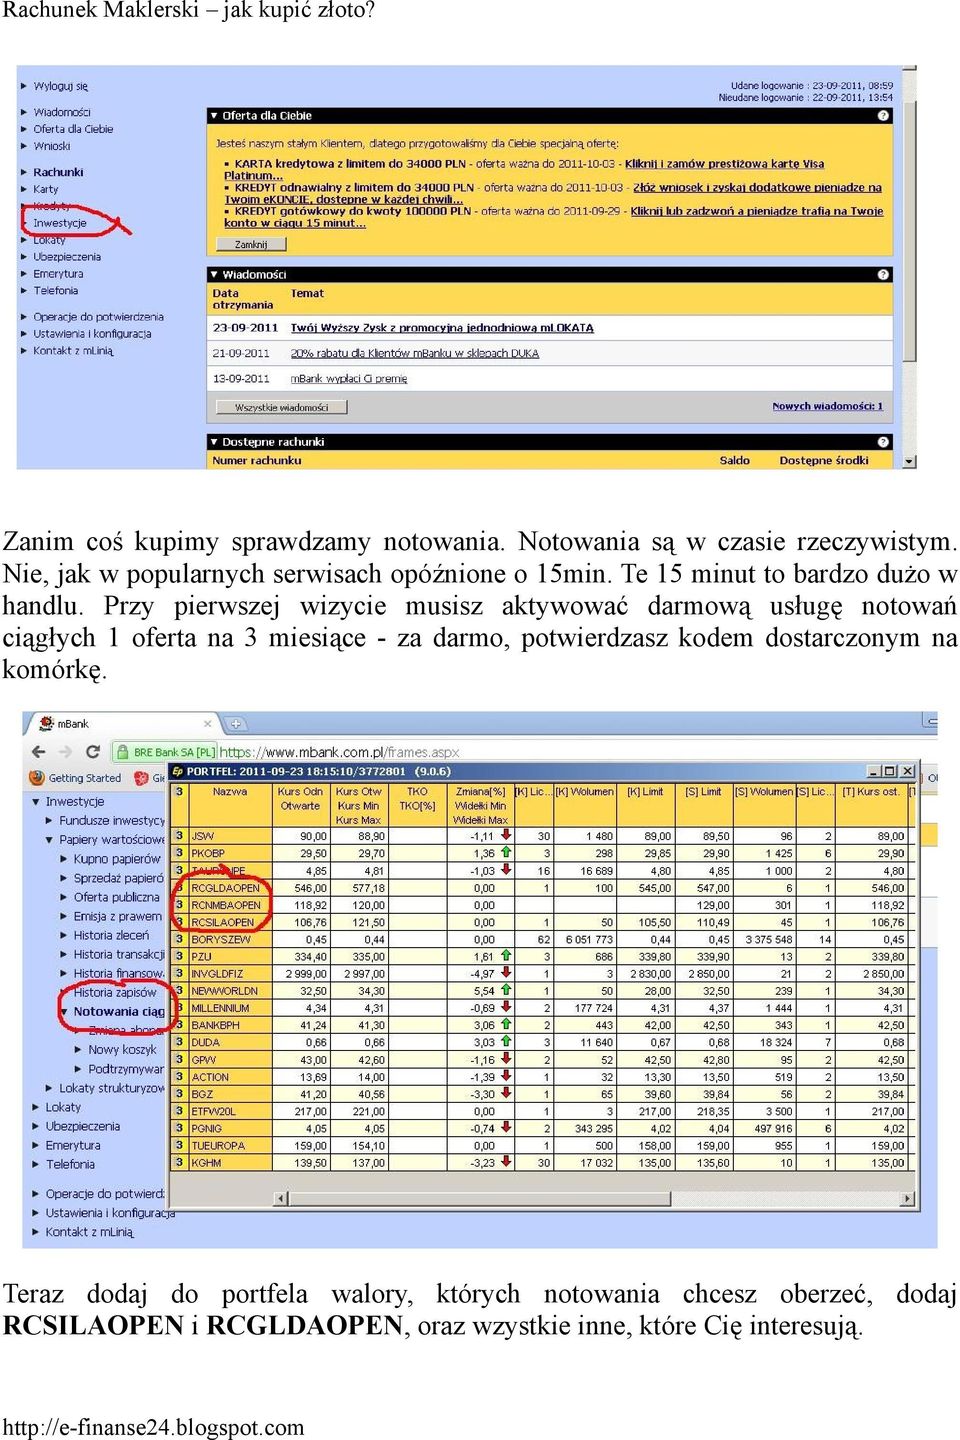Open message mBank wypłaci Ci premię
This screenshot has width=960, height=1440.
349,379
